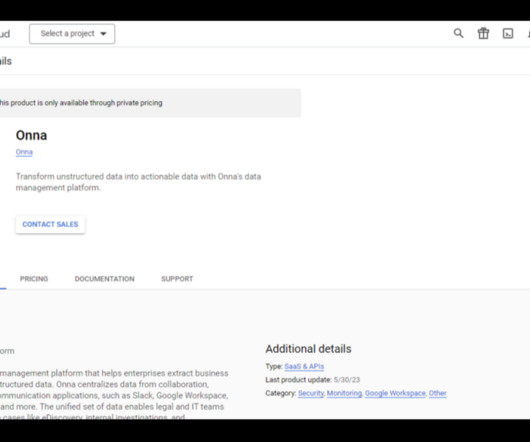Open the Other category link
Viewport: 530px width, 442px height.
pos(438,393)
